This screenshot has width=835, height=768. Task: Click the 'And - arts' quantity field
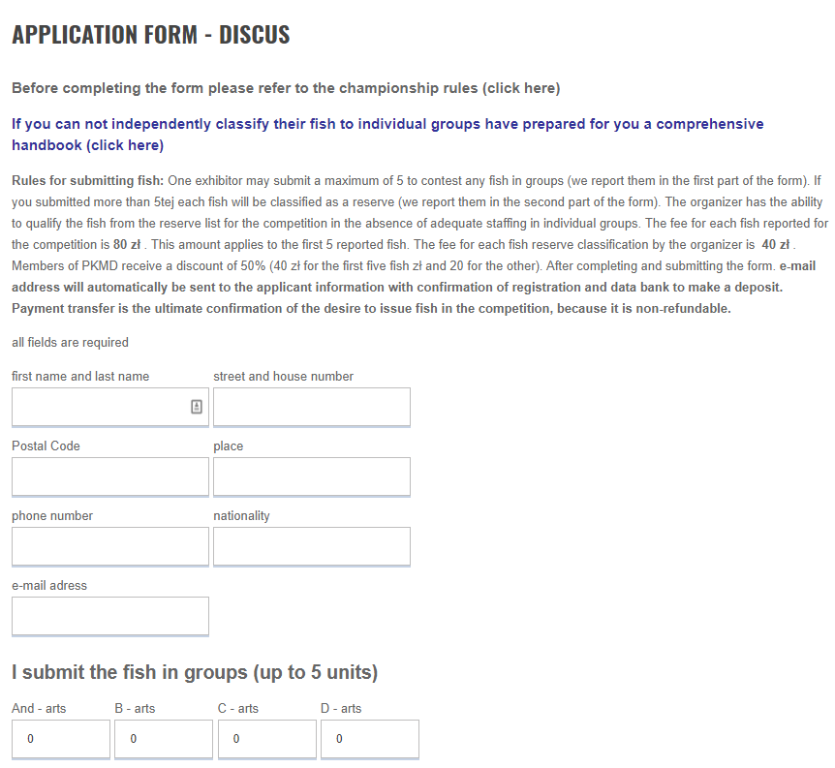[x=60, y=740]
